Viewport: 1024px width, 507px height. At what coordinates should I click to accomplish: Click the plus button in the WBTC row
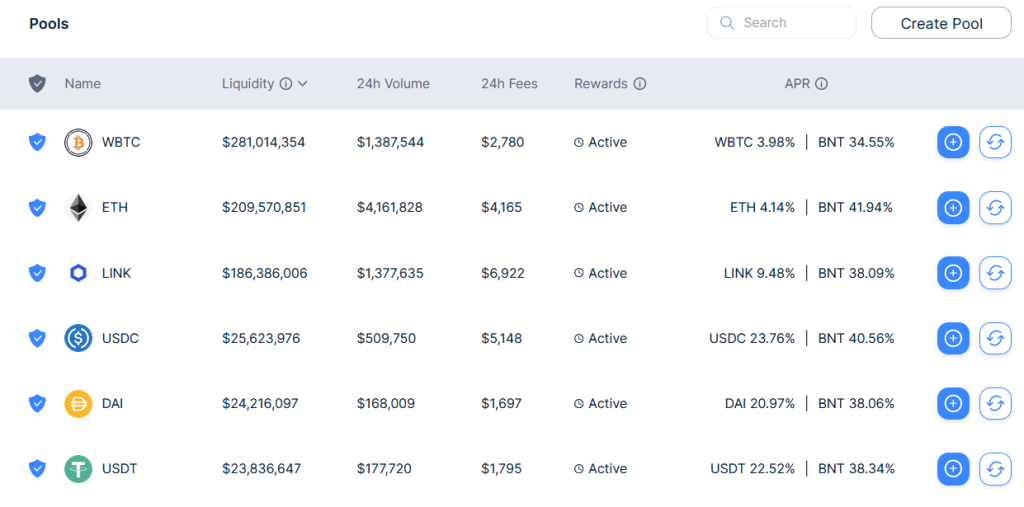coord(953,142)
